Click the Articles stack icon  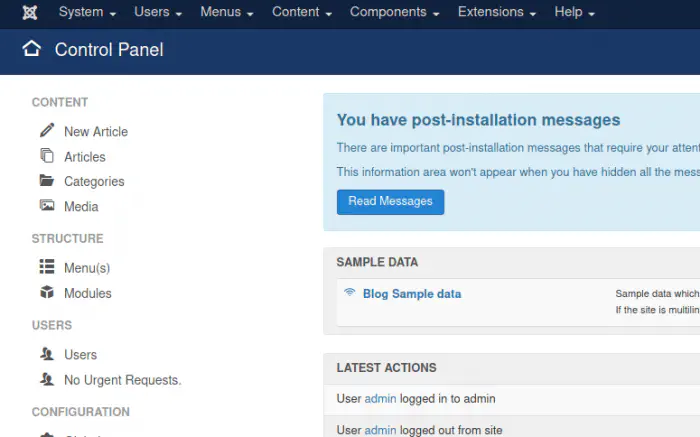tap(47, 156)
